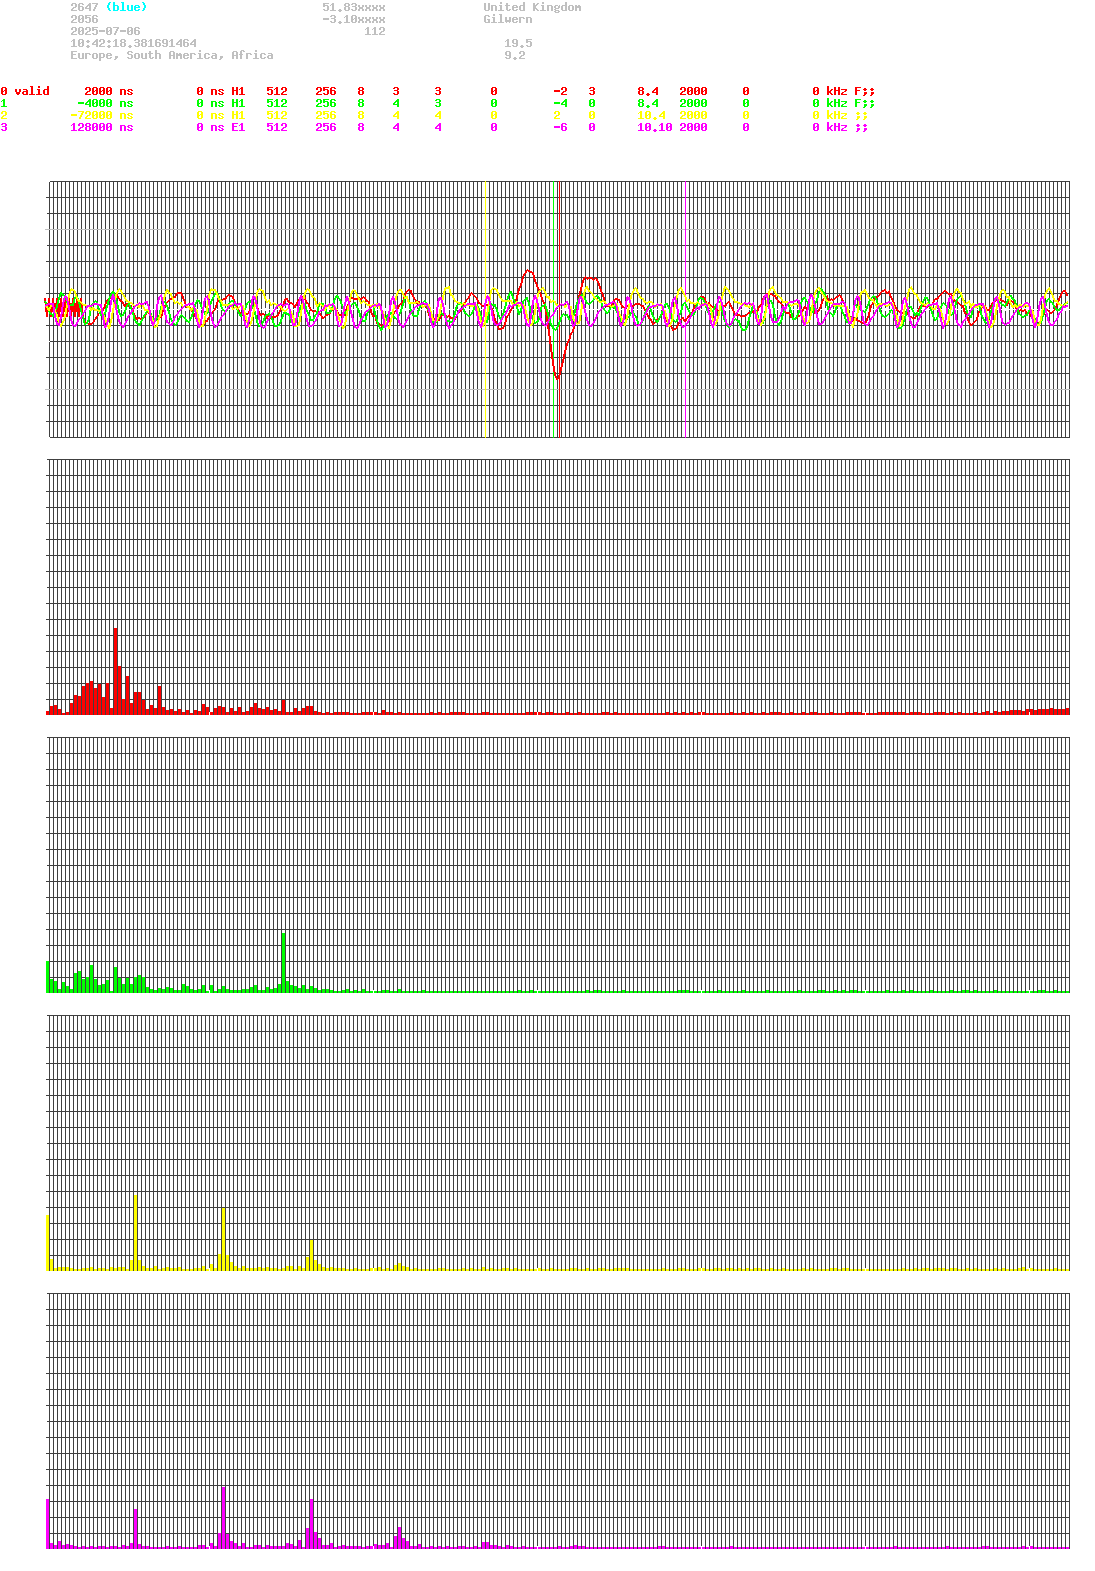Click the tallest spike in the yellow spectrum

pyautogui.click(x=135, y=1232)
